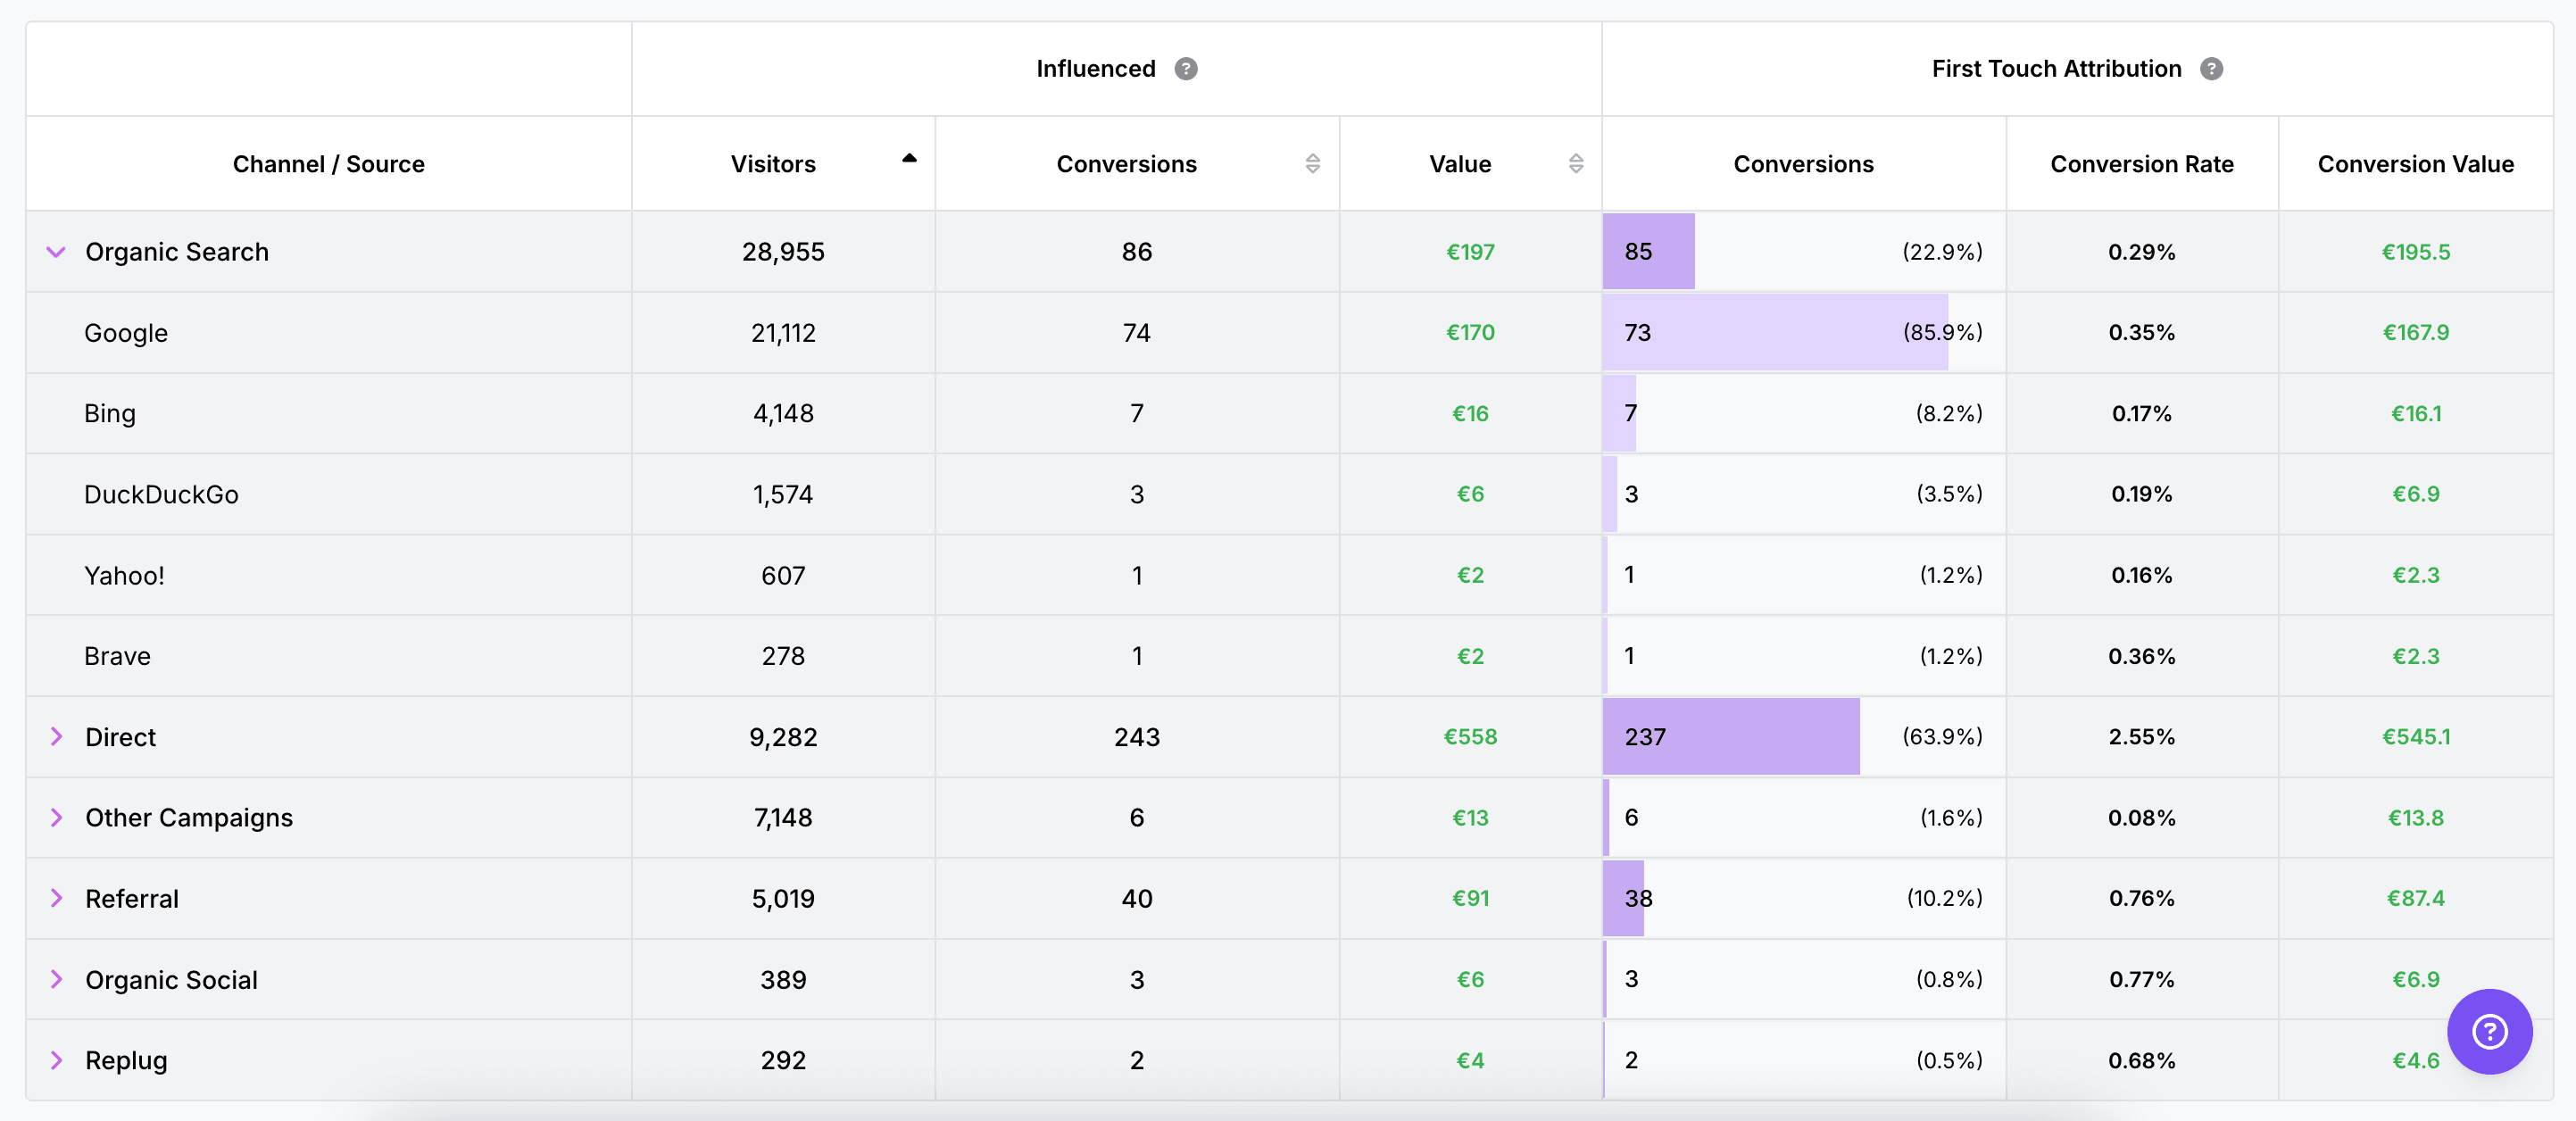2576x1121 pixels.
Task: Click Organic Search €195.5 conversion value
Action: point(2415,252)
